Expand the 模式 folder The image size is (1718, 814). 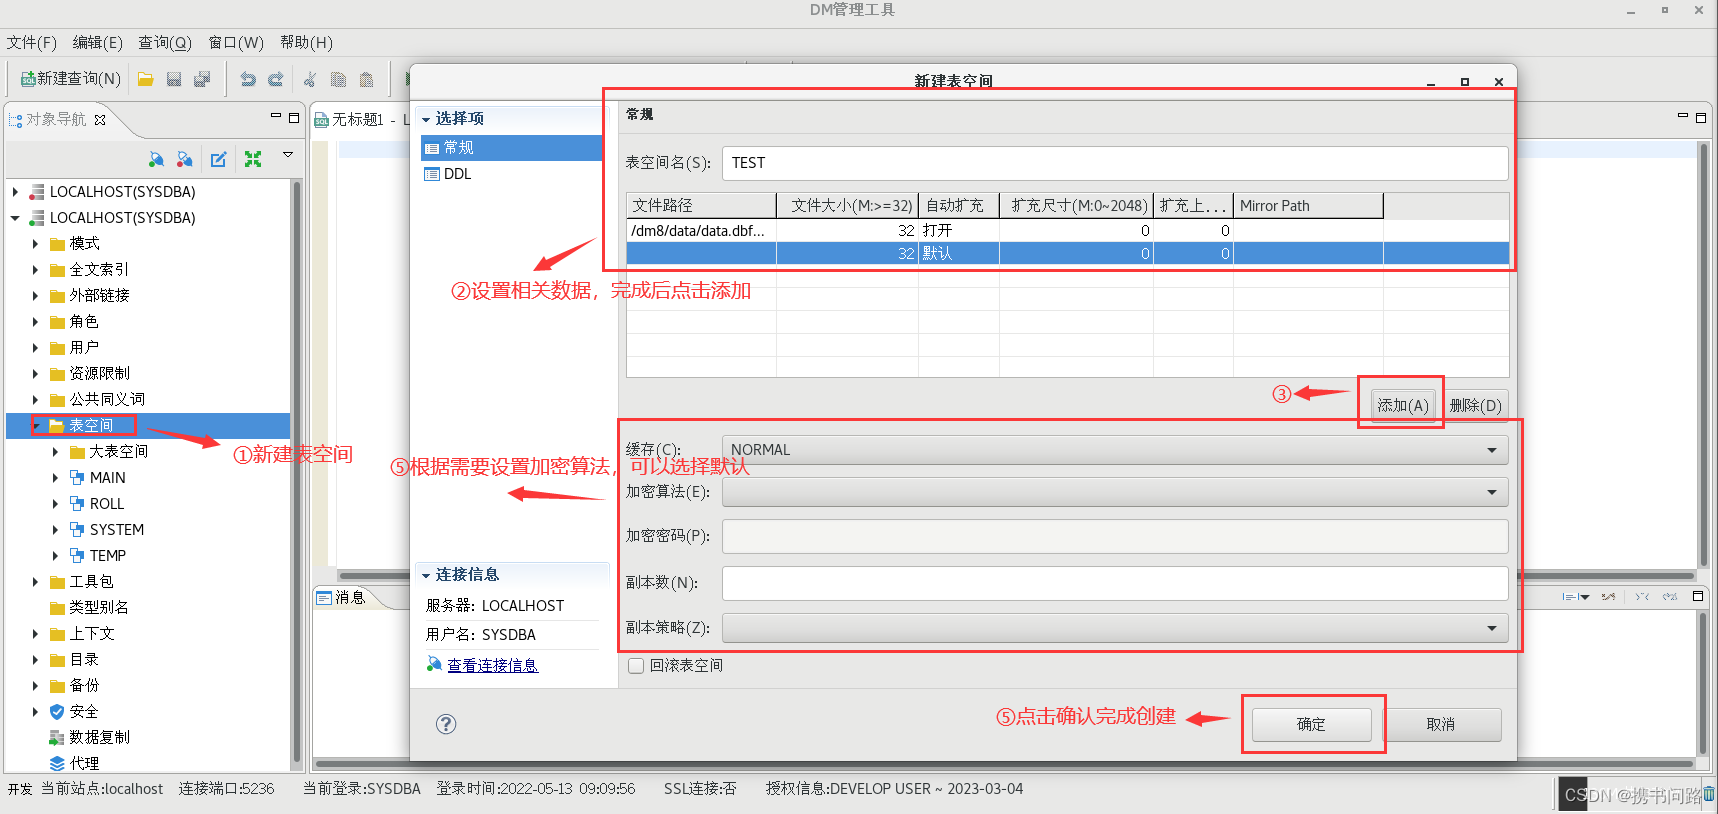35,244
